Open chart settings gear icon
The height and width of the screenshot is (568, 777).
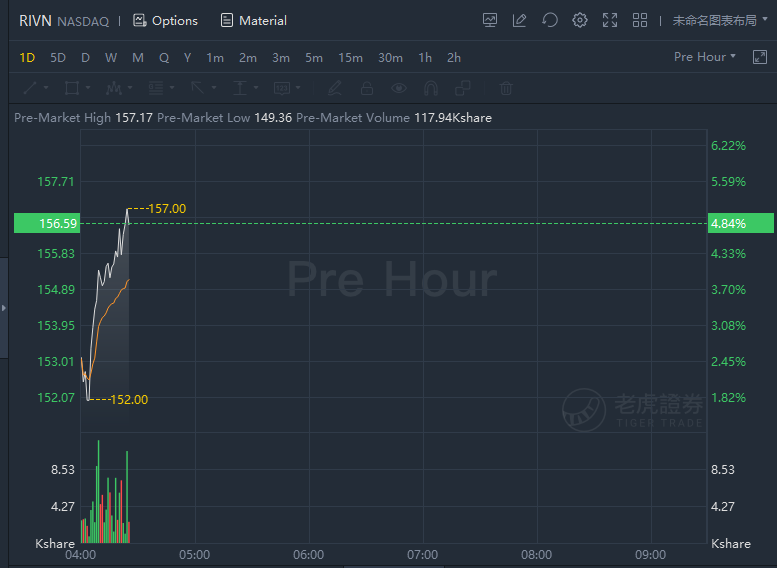click(x=580, y=20)
